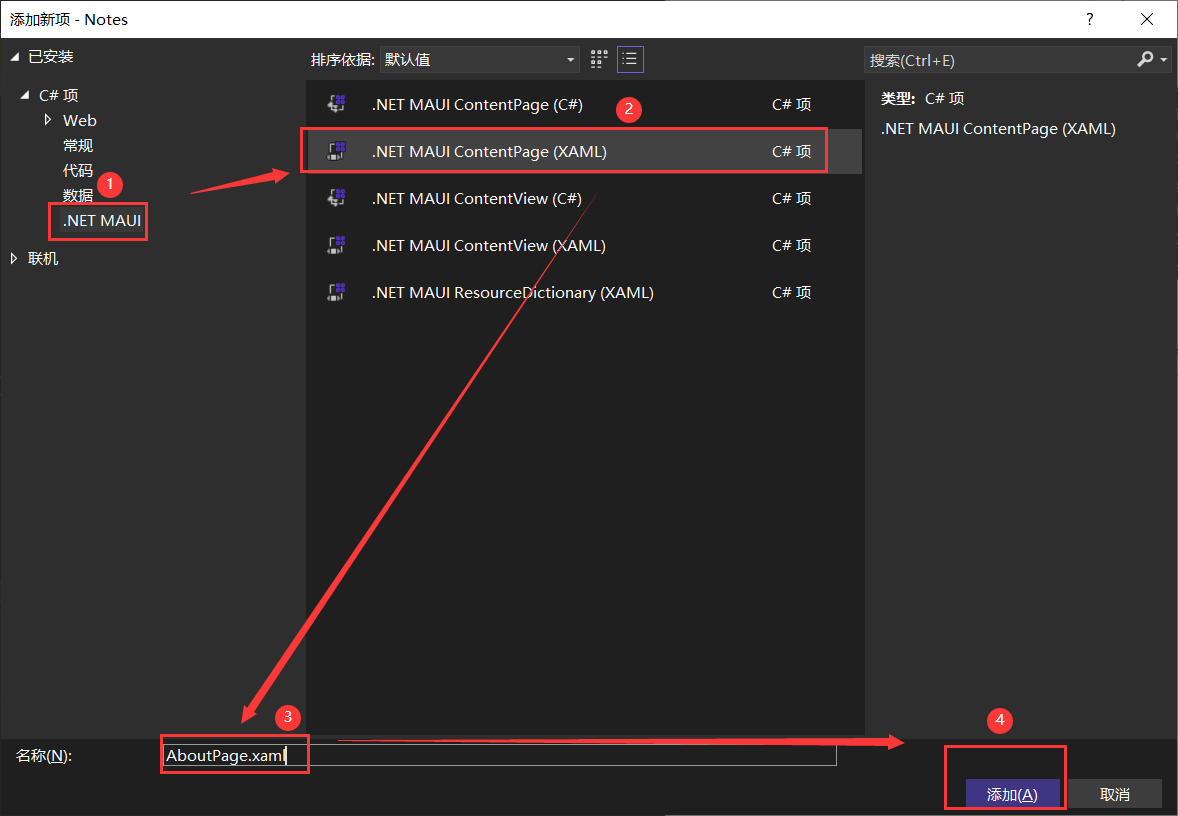
Task: Click the 类型: C# 项 label in details
Action: (922, 98)
